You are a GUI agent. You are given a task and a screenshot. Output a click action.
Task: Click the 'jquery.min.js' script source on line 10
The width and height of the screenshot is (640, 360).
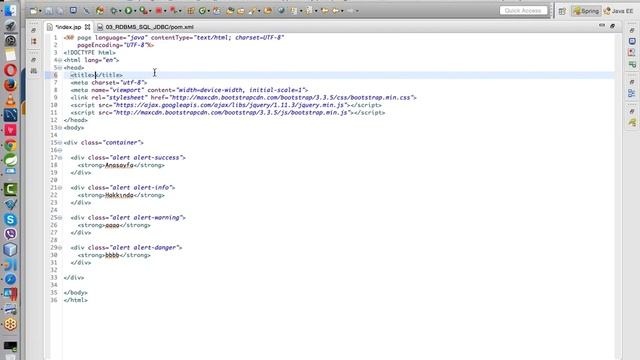click(x=323, y=105)
